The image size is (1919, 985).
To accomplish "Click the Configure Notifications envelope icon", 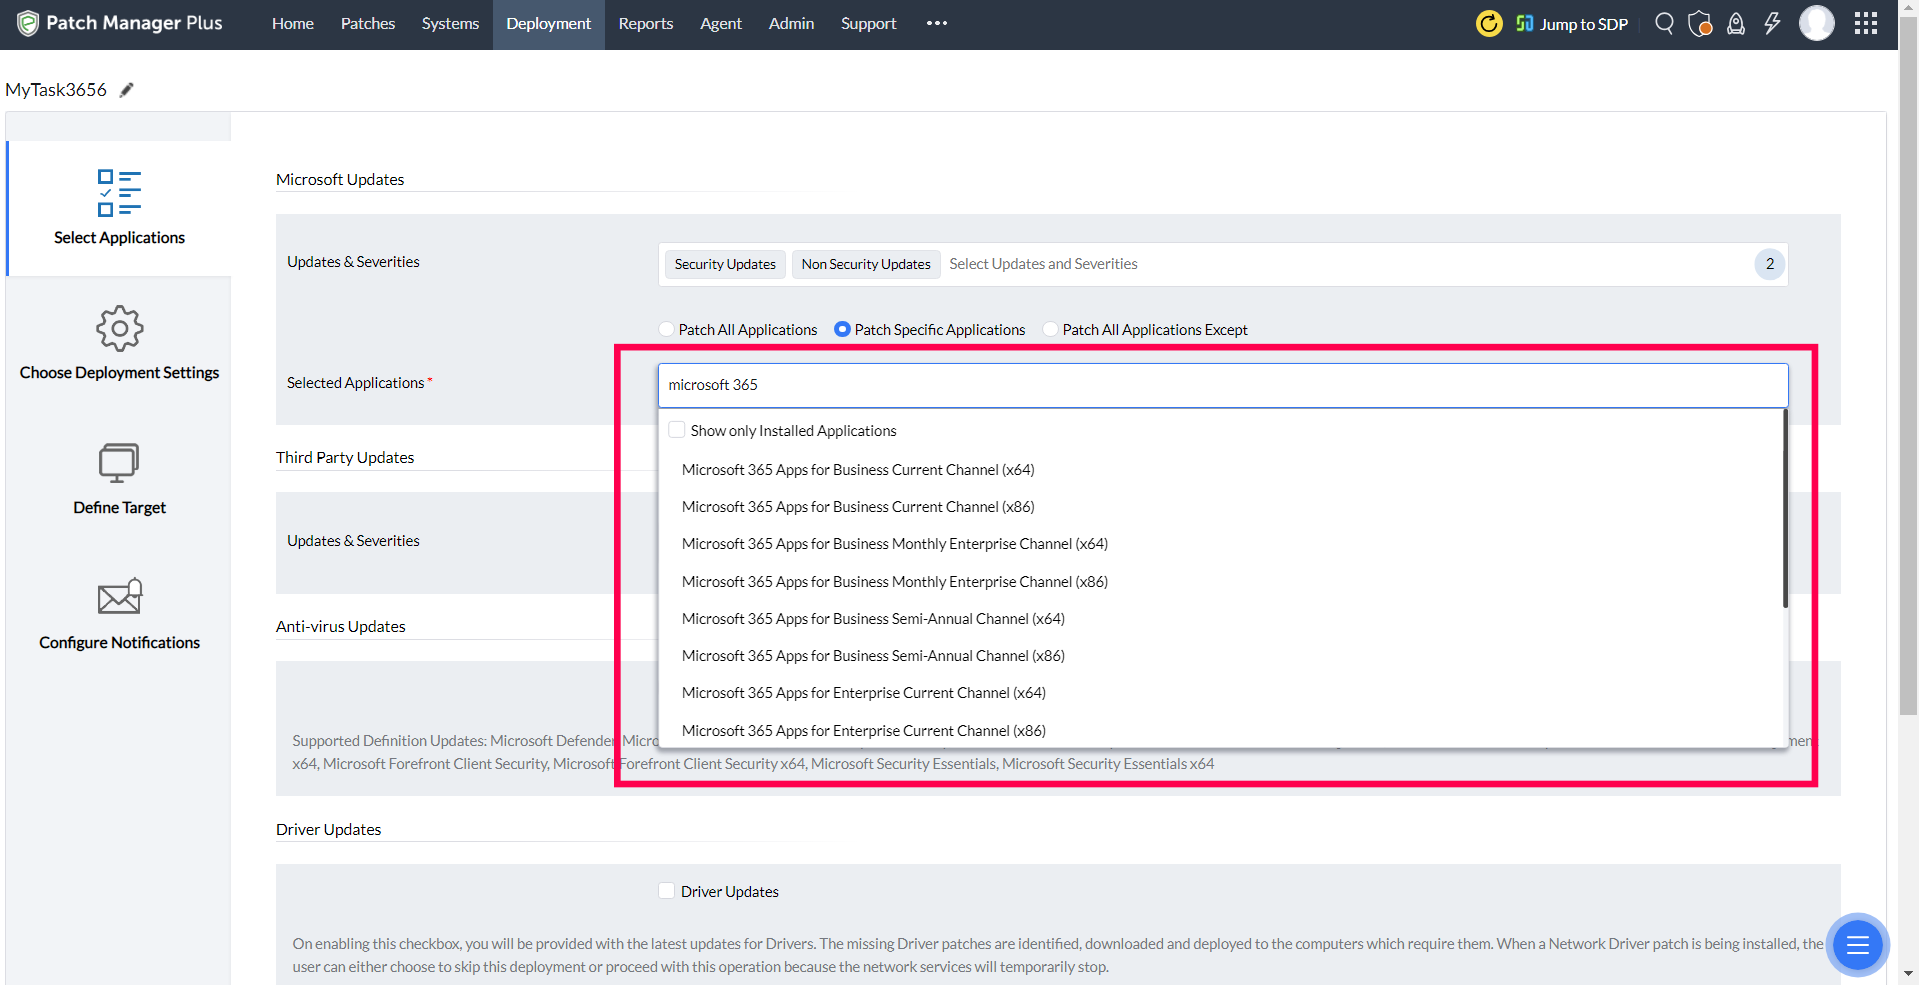I will (119, 597).
